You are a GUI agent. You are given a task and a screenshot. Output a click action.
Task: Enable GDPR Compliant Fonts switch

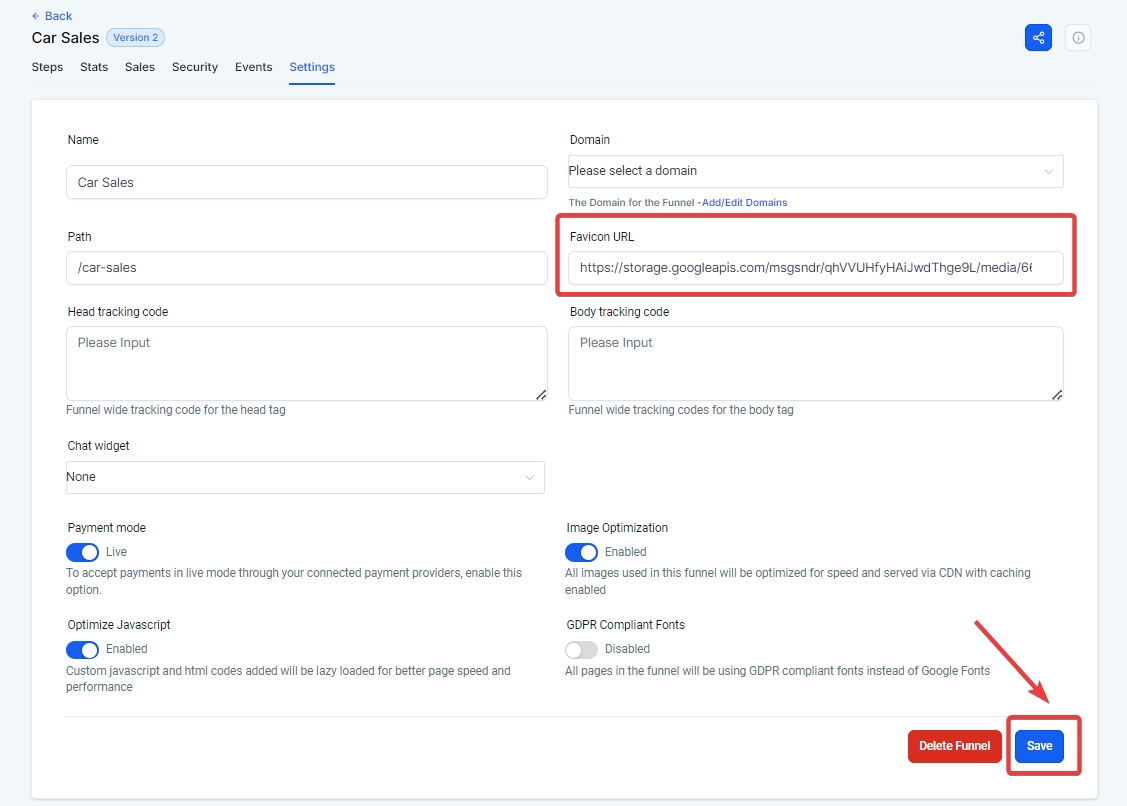[x=581, y=650]
